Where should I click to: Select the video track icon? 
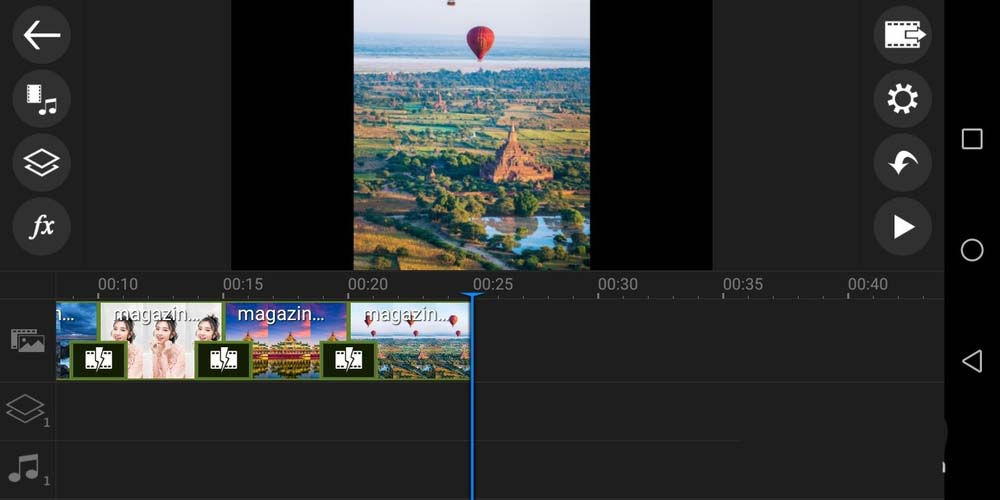click(x=27, y=340)
